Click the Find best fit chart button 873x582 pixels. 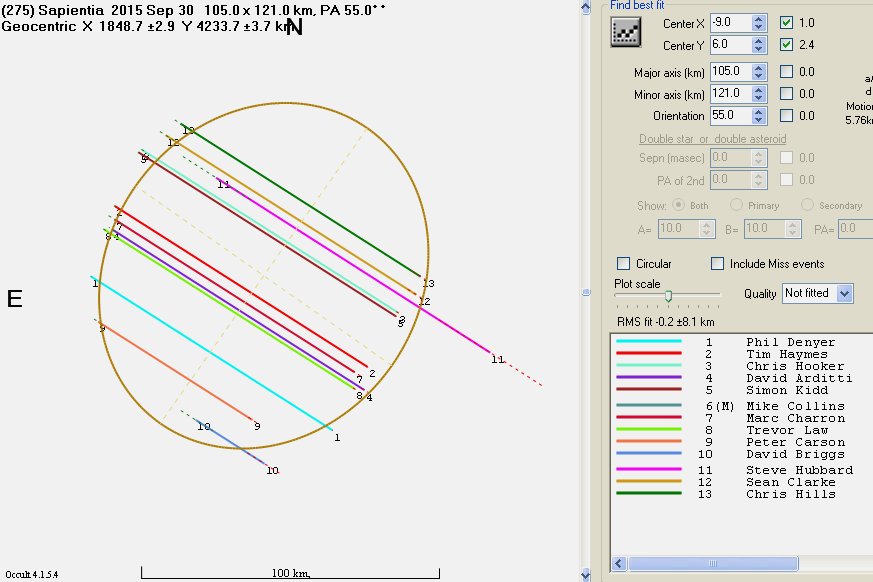626,32
